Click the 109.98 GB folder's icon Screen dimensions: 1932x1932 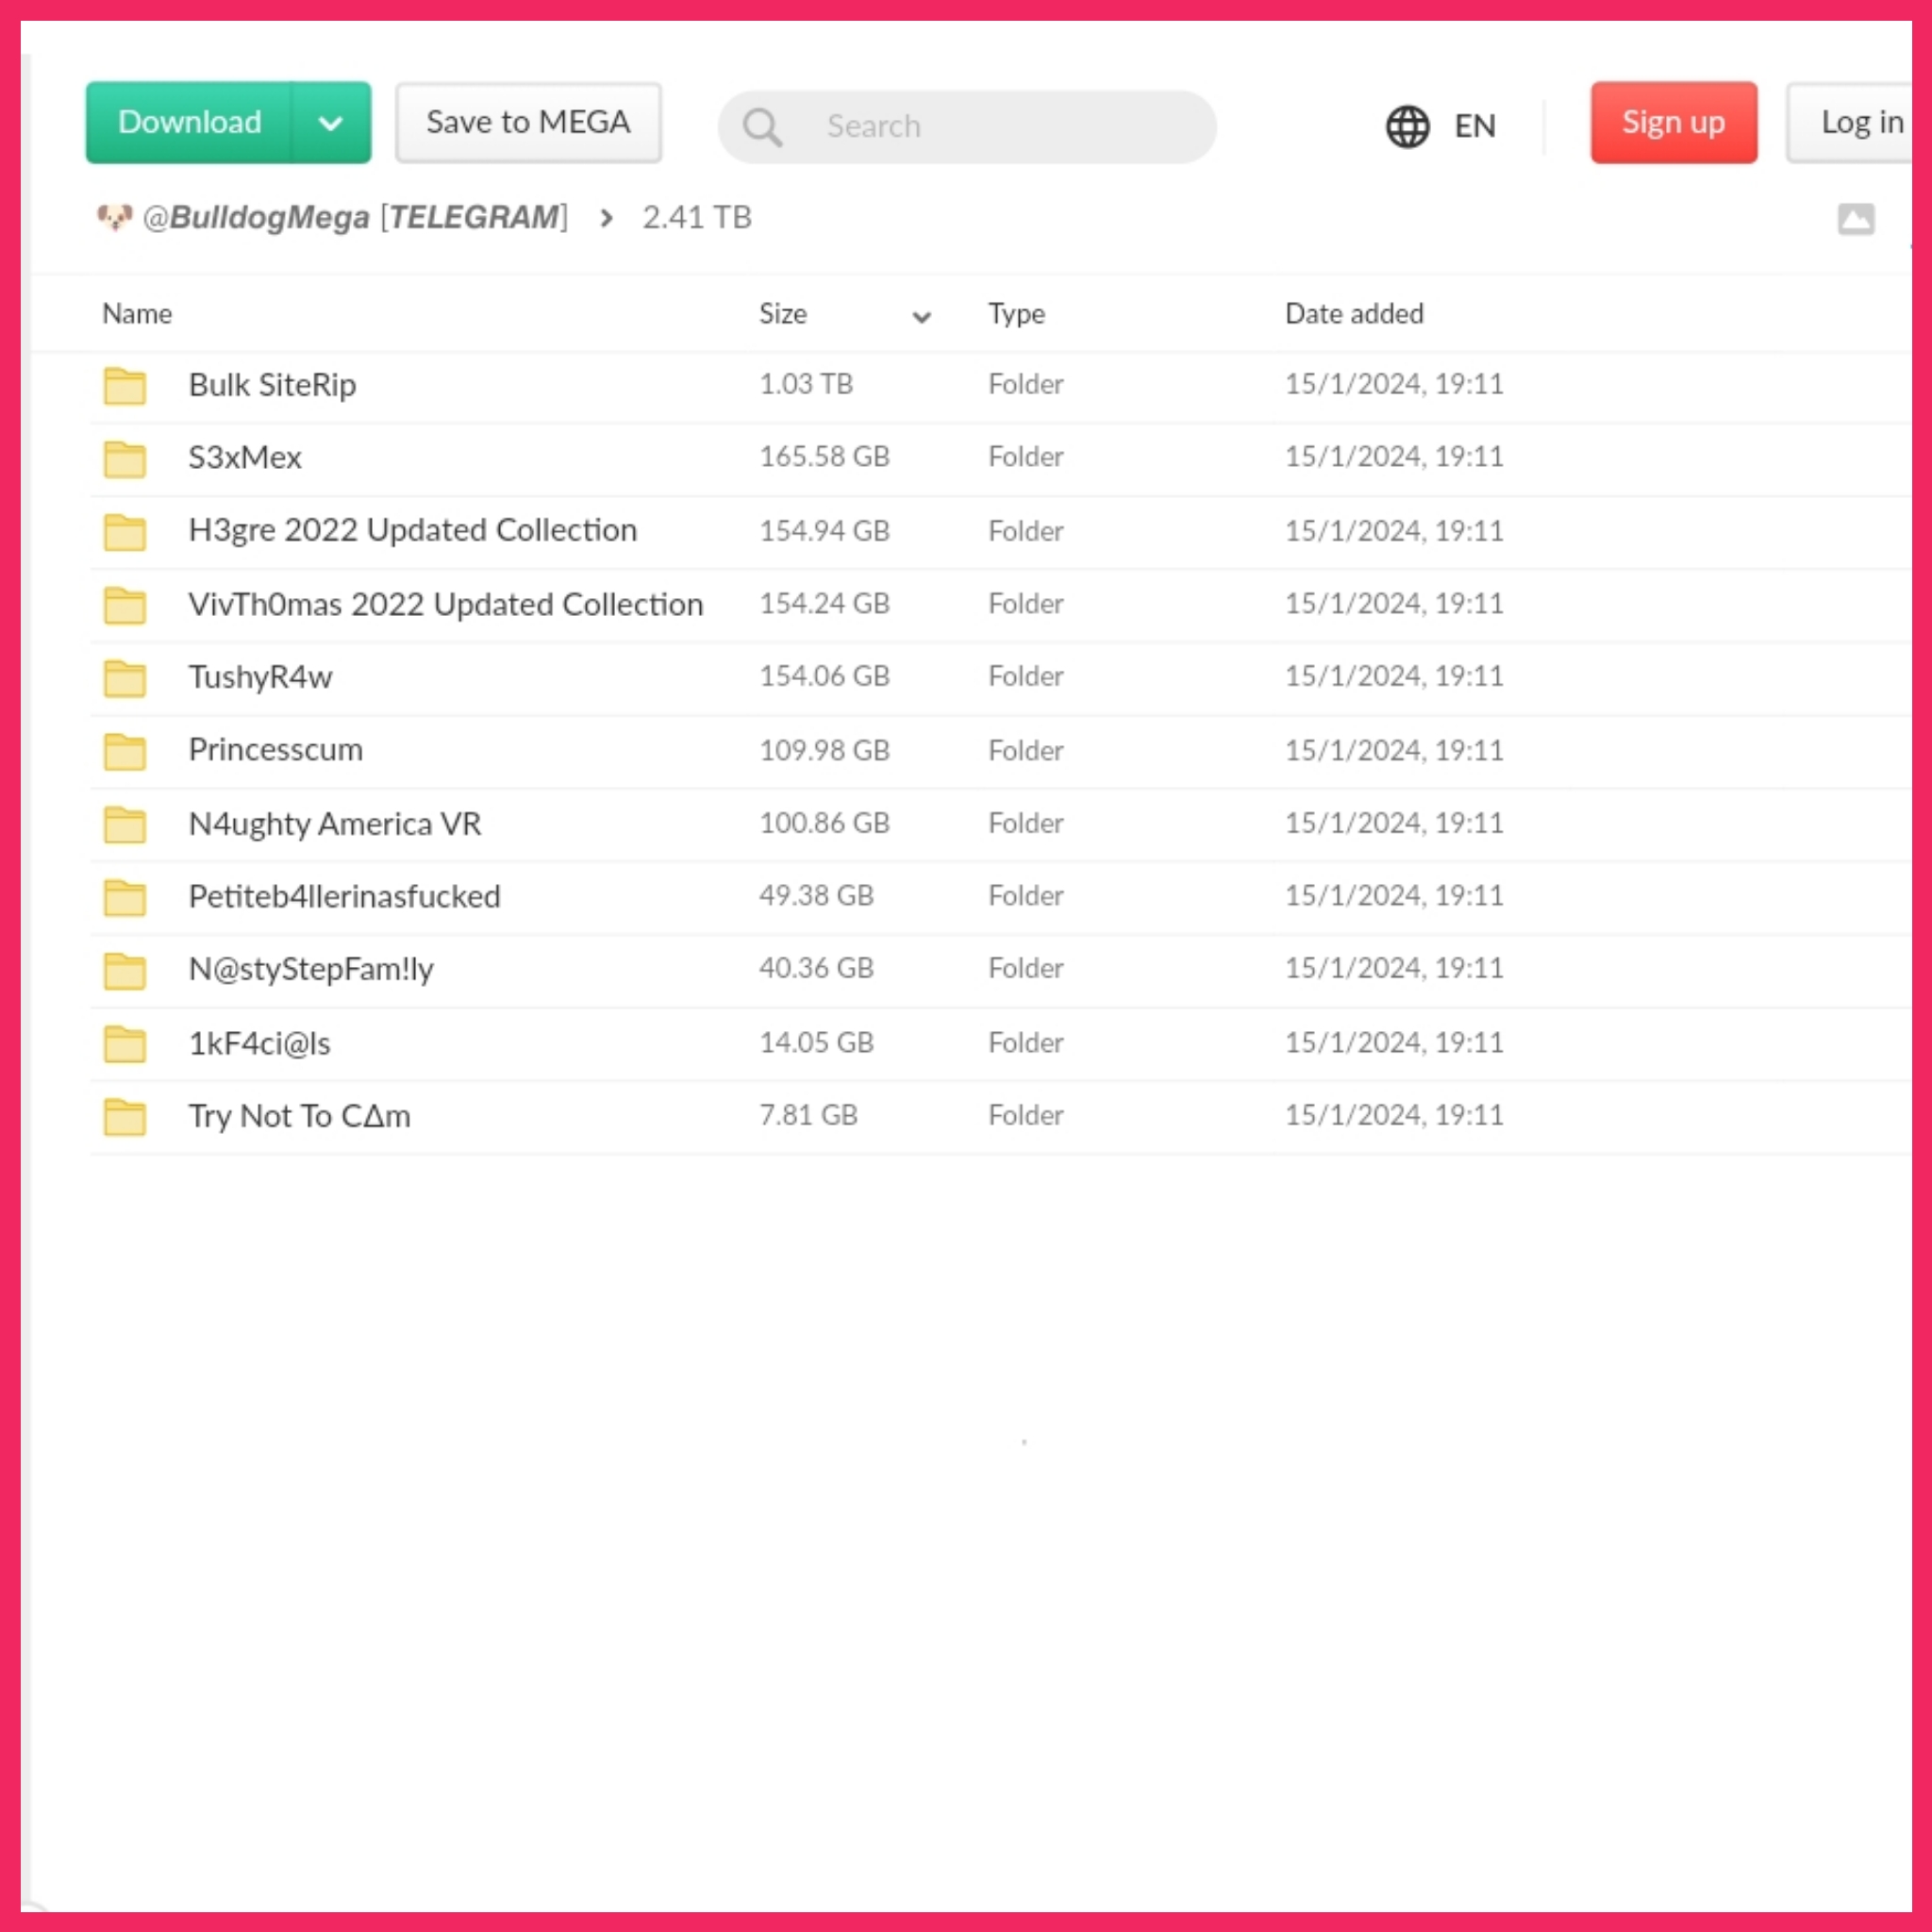[x=125, y=752]
